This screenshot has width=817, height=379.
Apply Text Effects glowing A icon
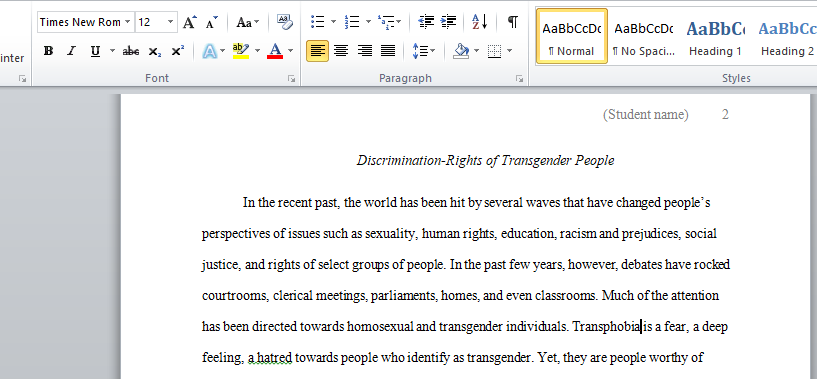[209, 51]
